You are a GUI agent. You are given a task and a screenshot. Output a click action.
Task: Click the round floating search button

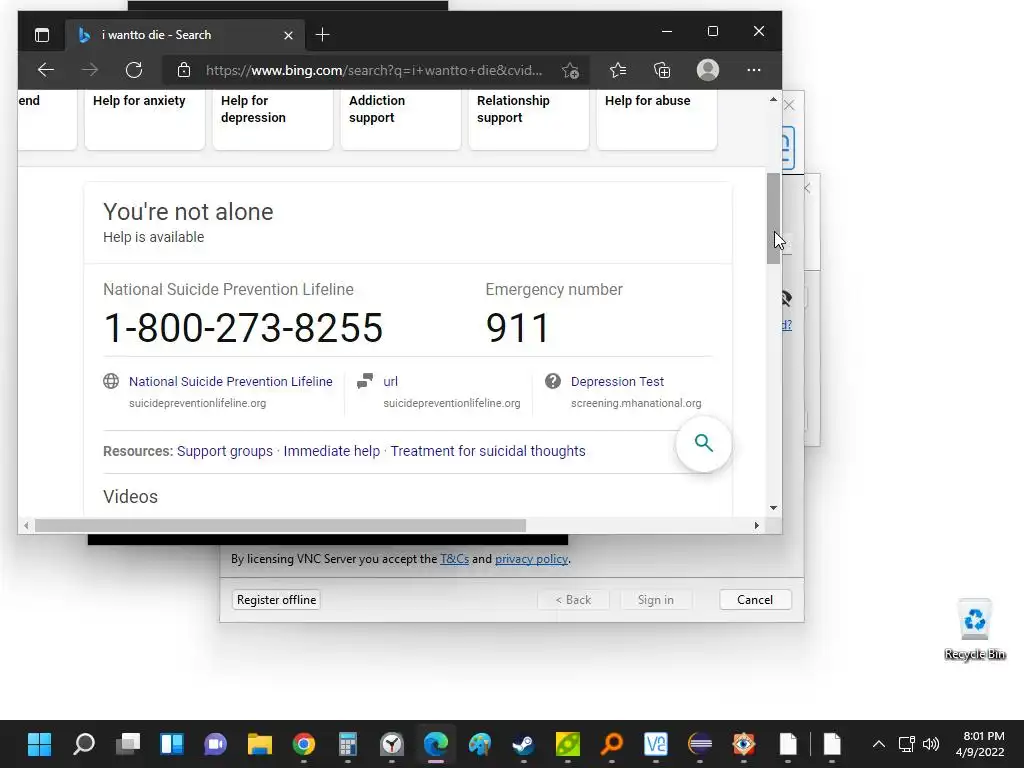tap(703, 443)
